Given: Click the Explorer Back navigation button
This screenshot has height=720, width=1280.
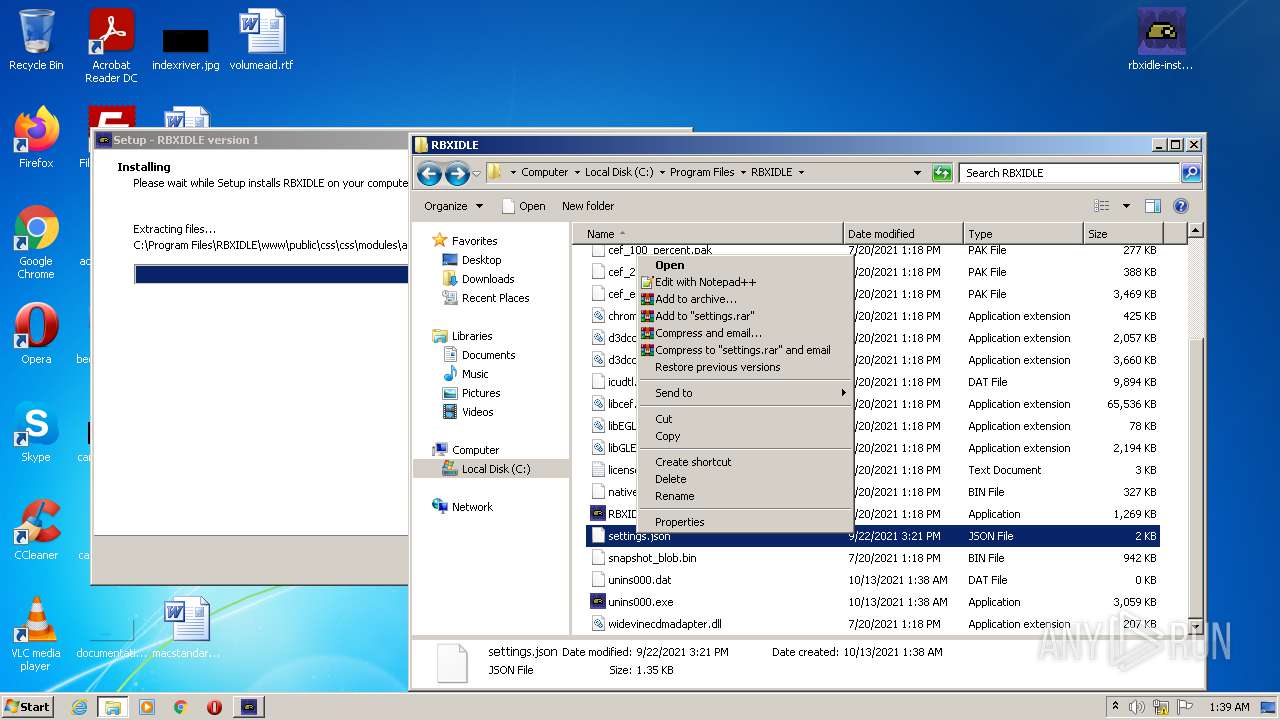Looking at the screenshot, I should click(429, 173).
